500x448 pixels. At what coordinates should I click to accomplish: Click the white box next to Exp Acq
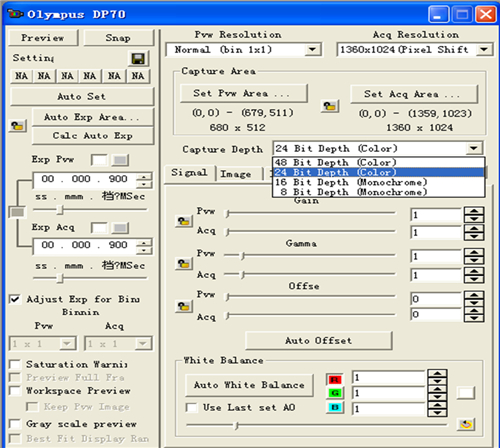99,228
